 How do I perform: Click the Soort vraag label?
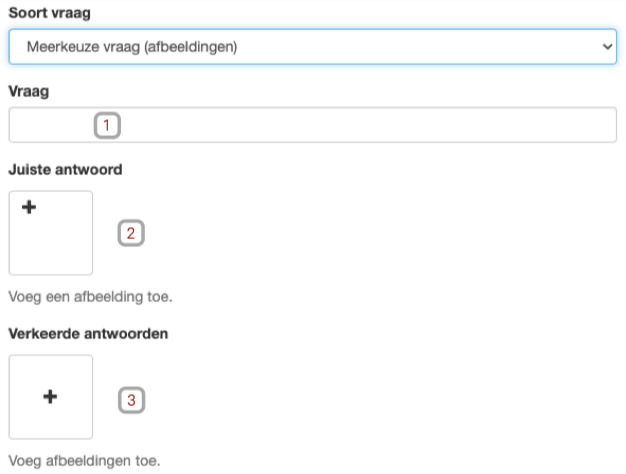[x=50, y=13]
